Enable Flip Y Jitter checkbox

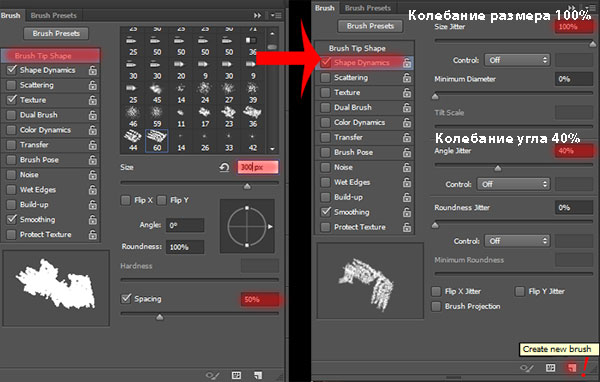(520, 291)
